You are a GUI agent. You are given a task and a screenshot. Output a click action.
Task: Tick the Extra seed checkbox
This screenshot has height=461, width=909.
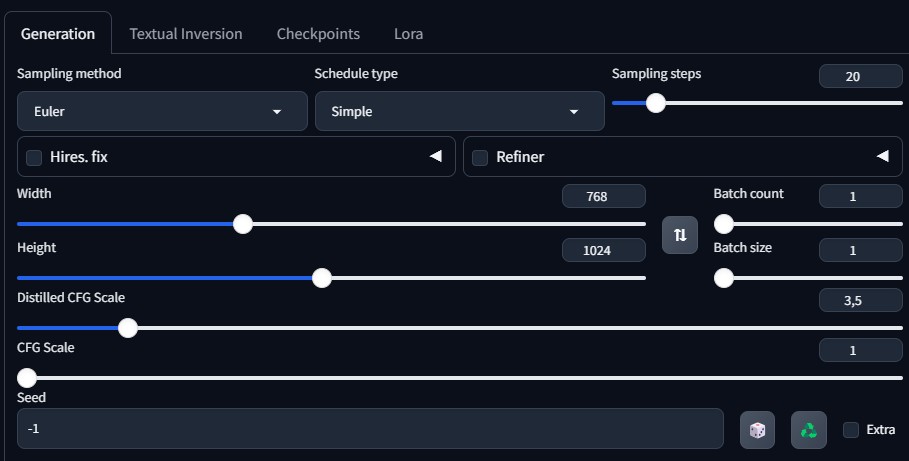coord(850,430)
